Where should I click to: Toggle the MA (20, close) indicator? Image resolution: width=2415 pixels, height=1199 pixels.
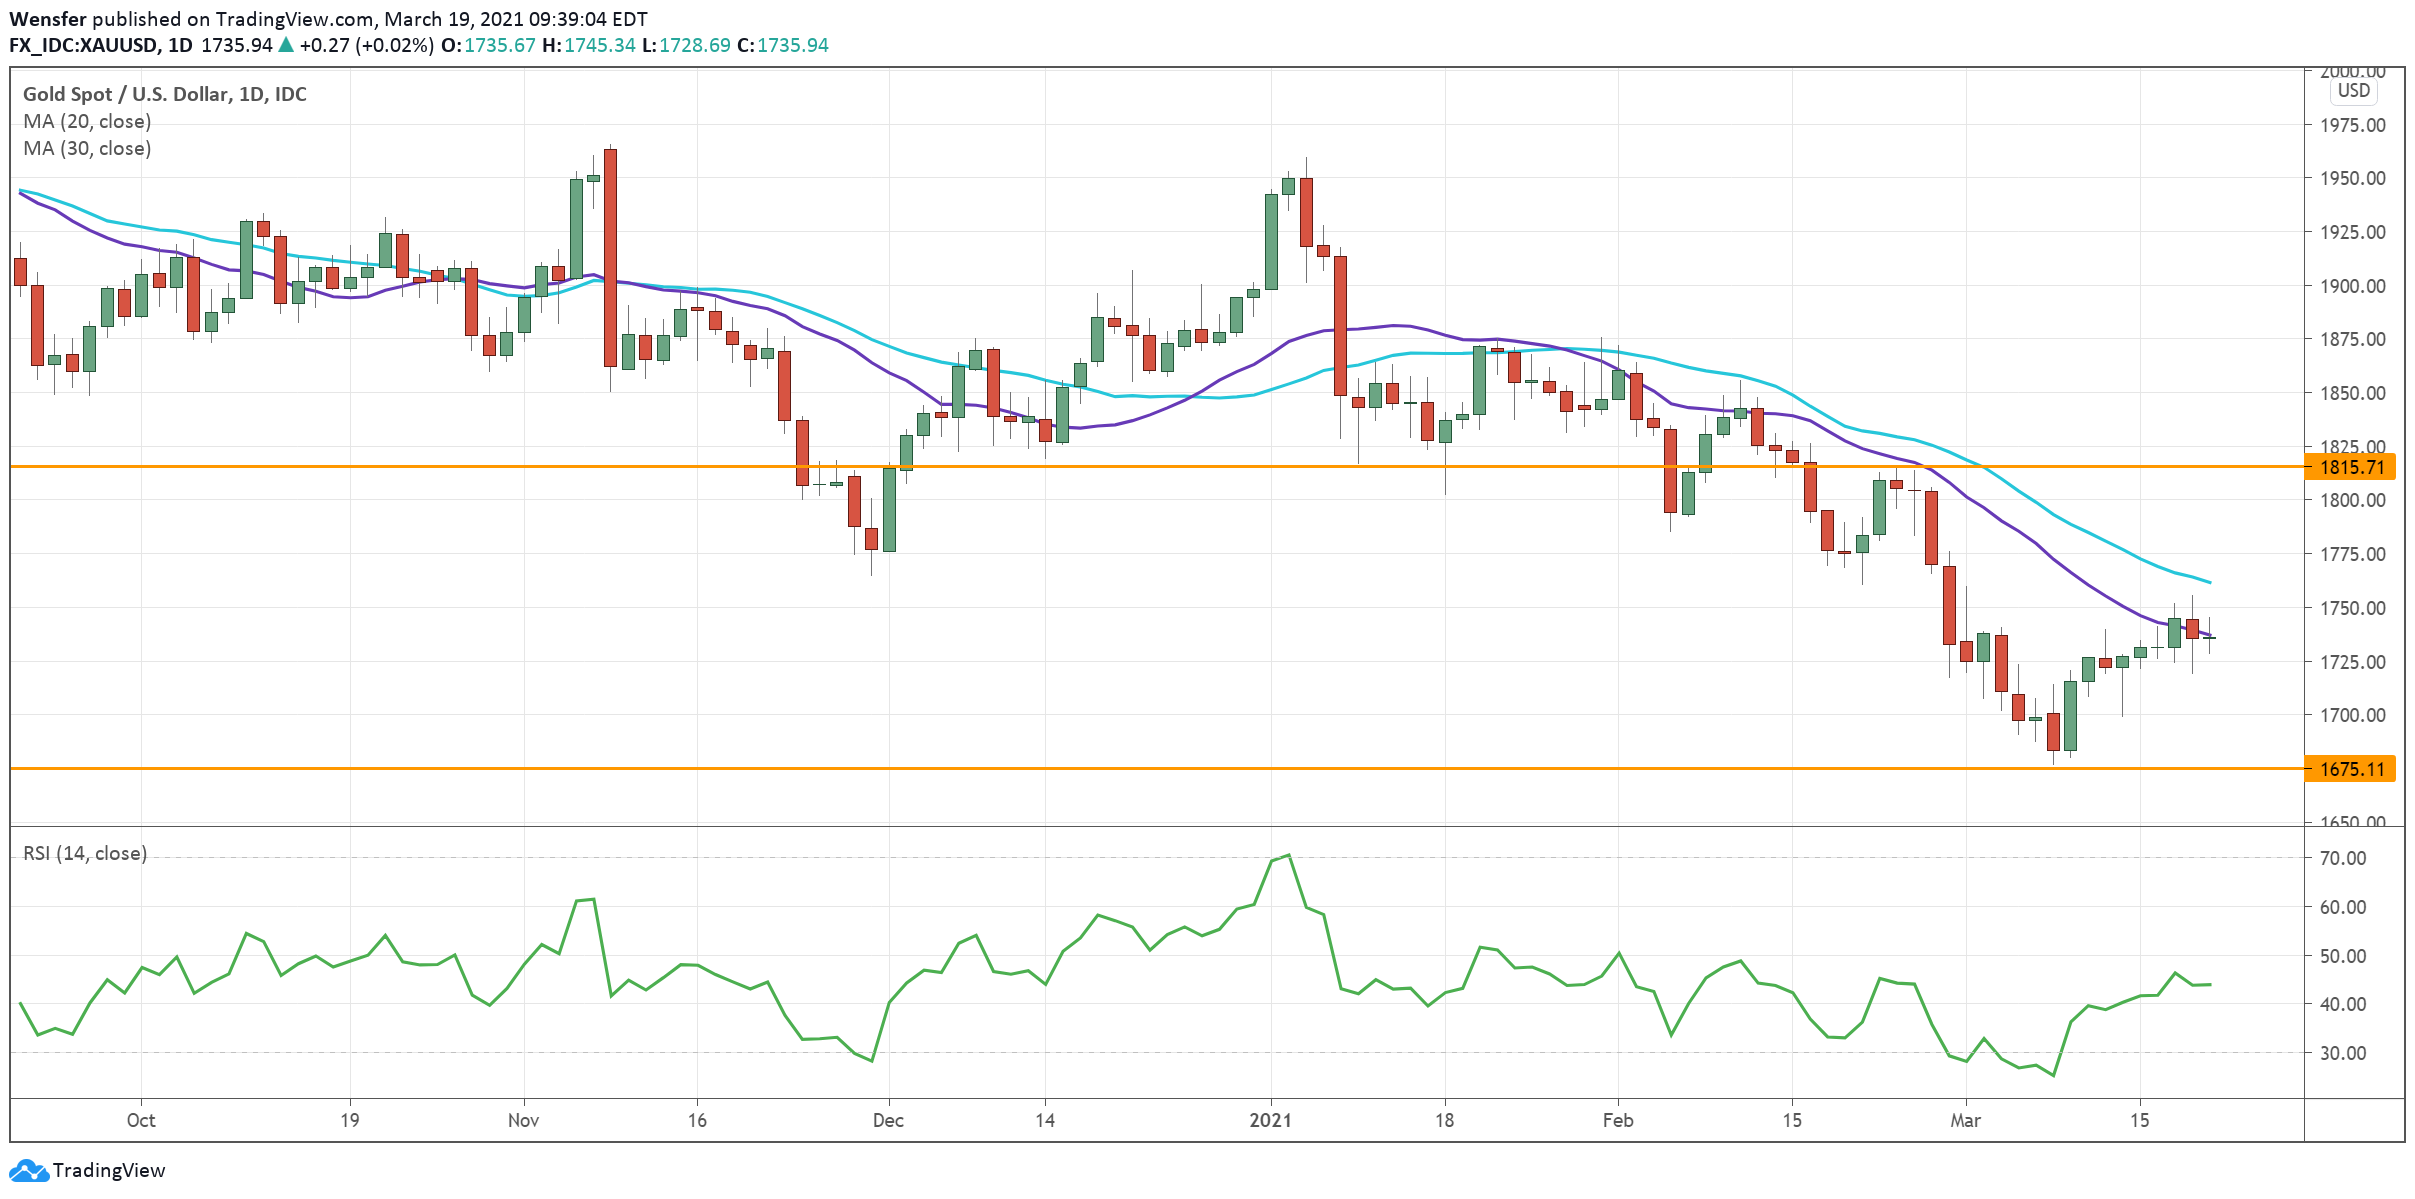[86, 122]
